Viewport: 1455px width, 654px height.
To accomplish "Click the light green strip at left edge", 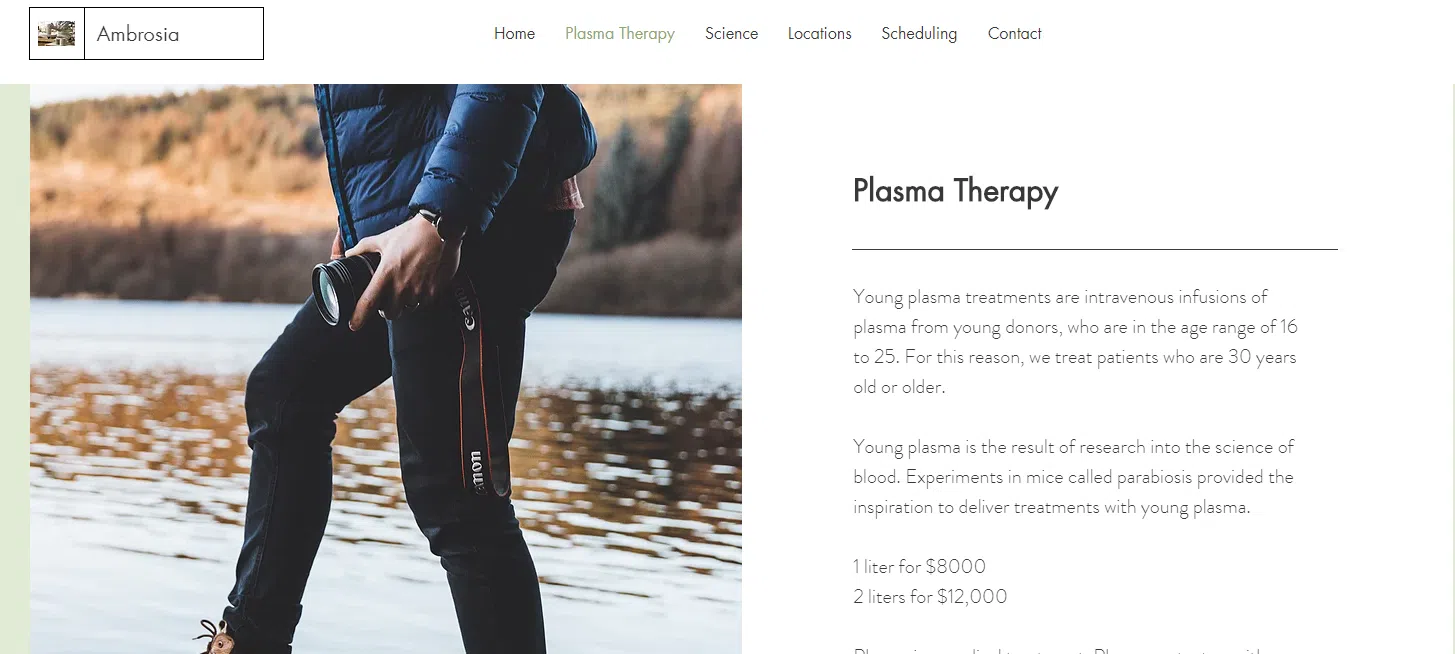I will 14,370.
